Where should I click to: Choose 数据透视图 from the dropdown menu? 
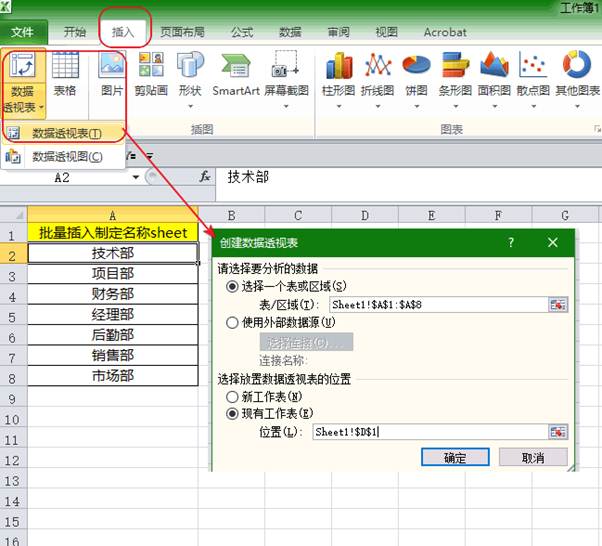point(66,156)
